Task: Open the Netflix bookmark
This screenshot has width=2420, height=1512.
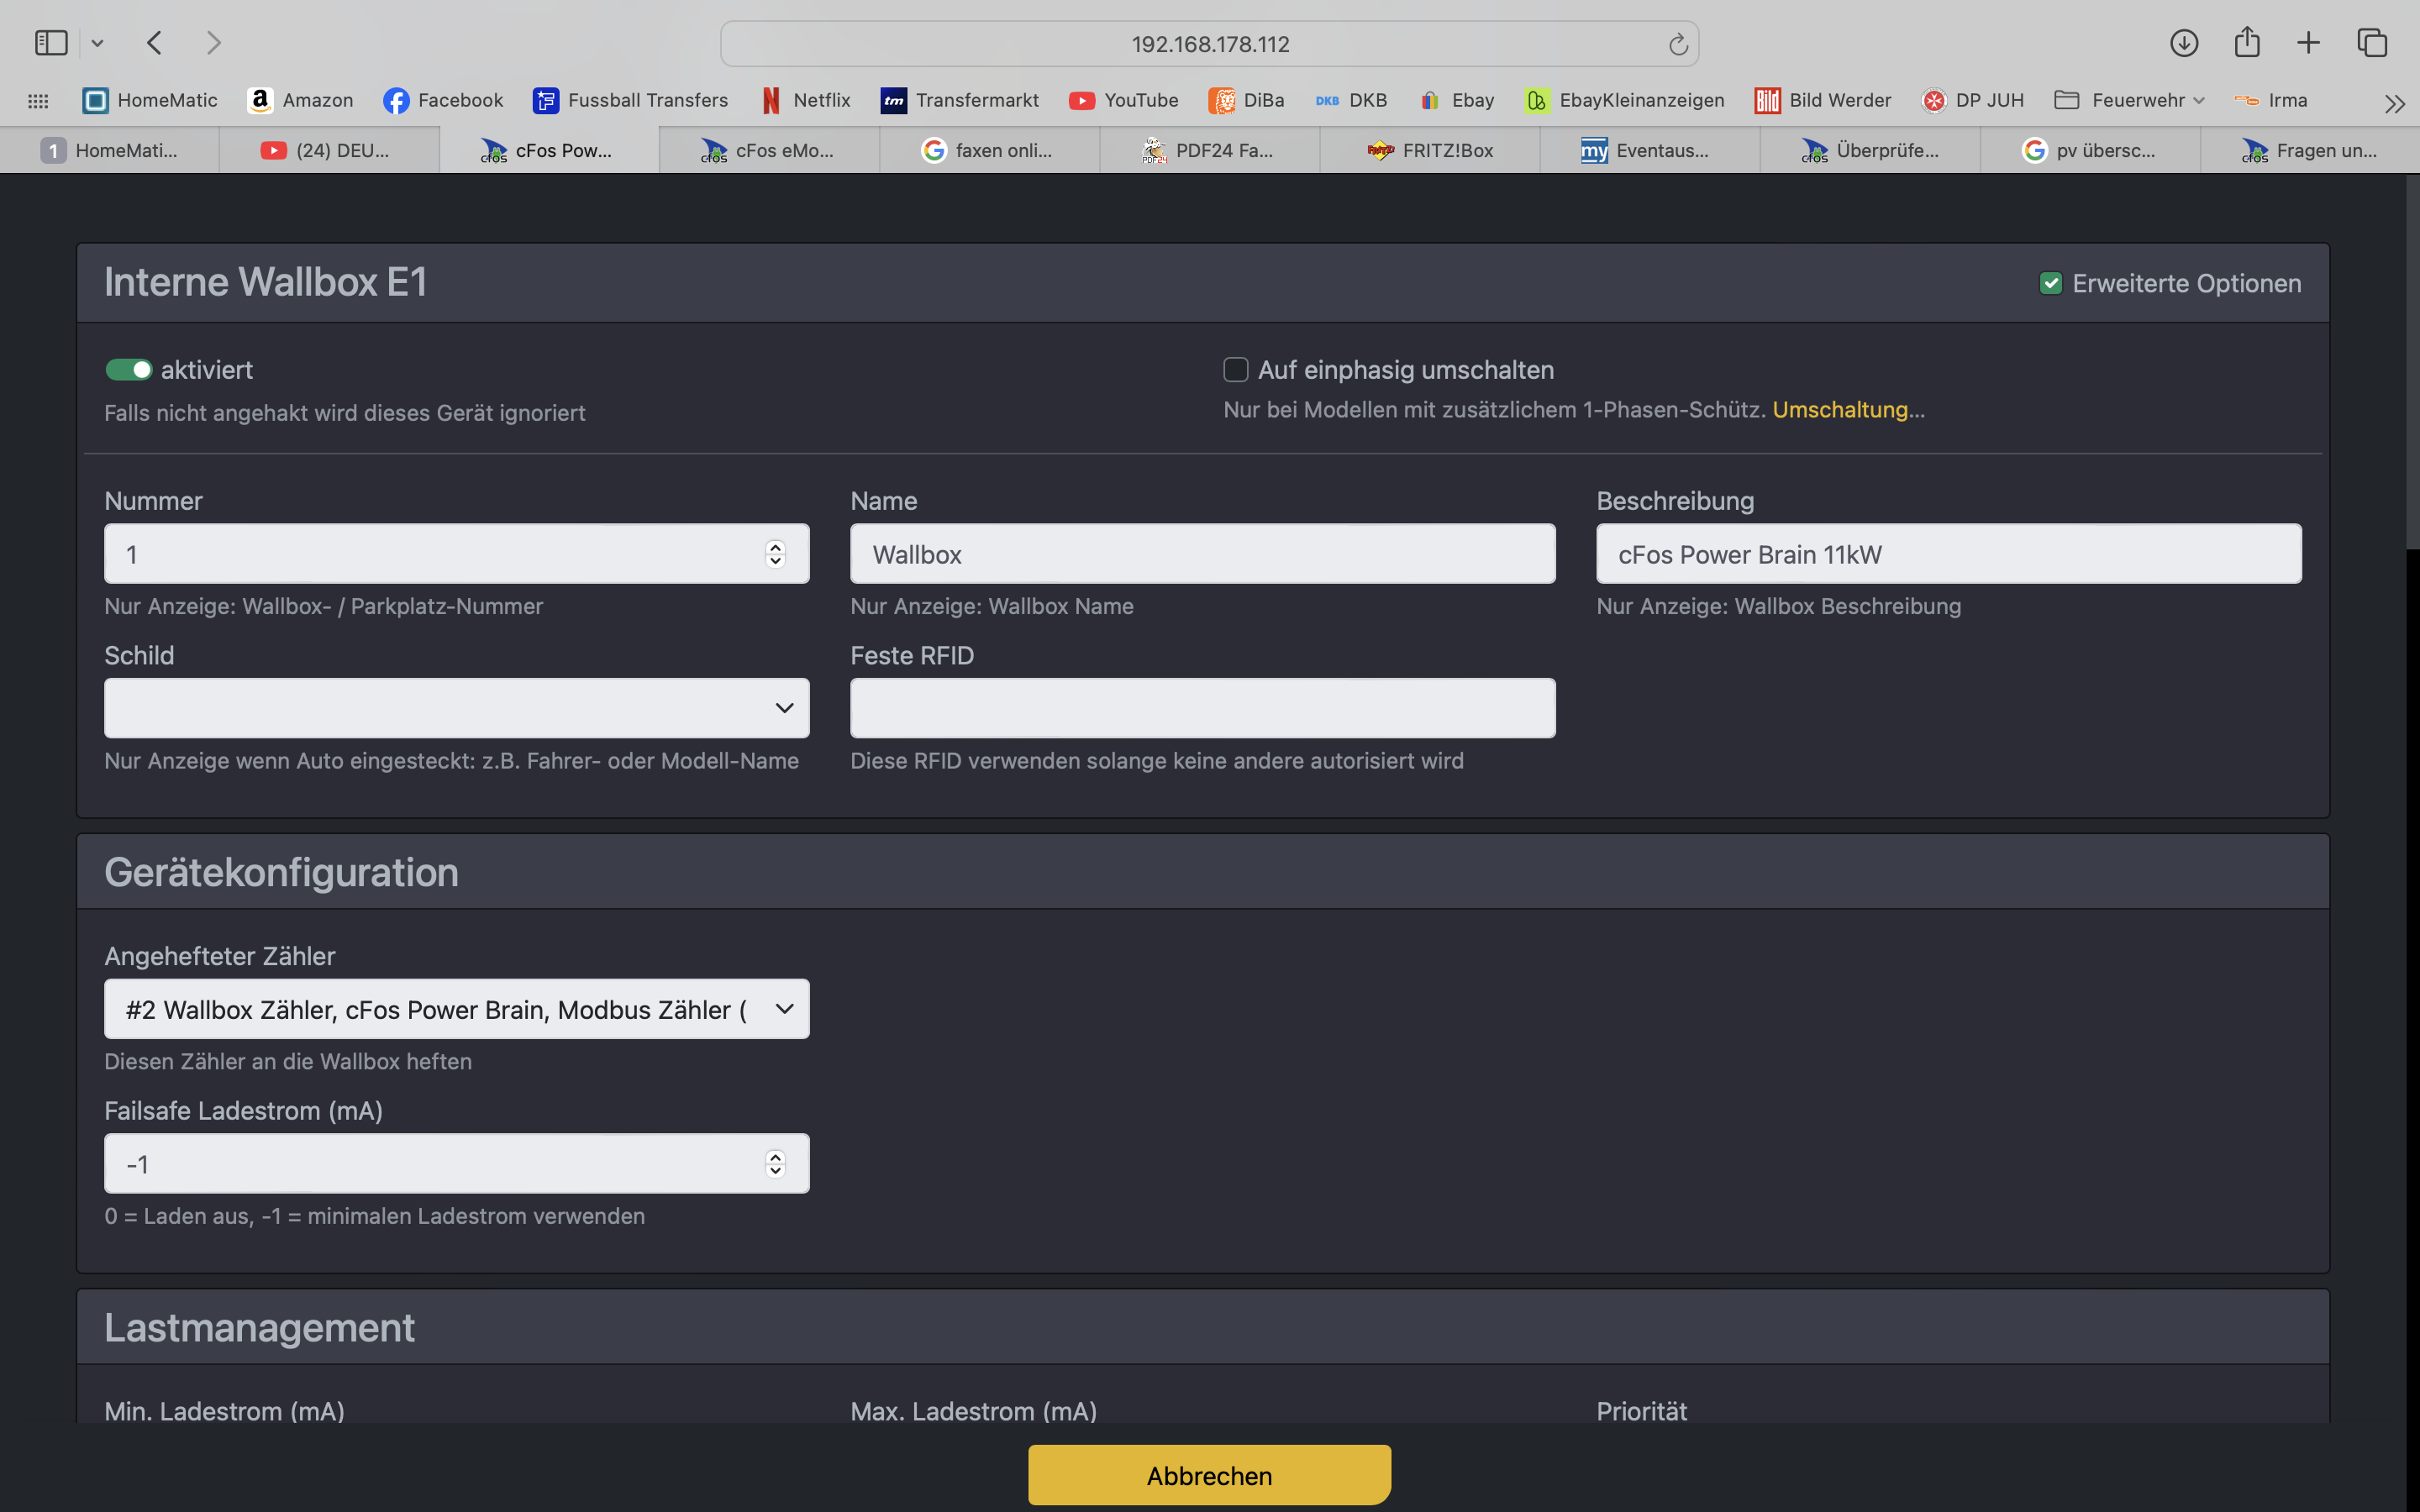Action: pos(806,100)
